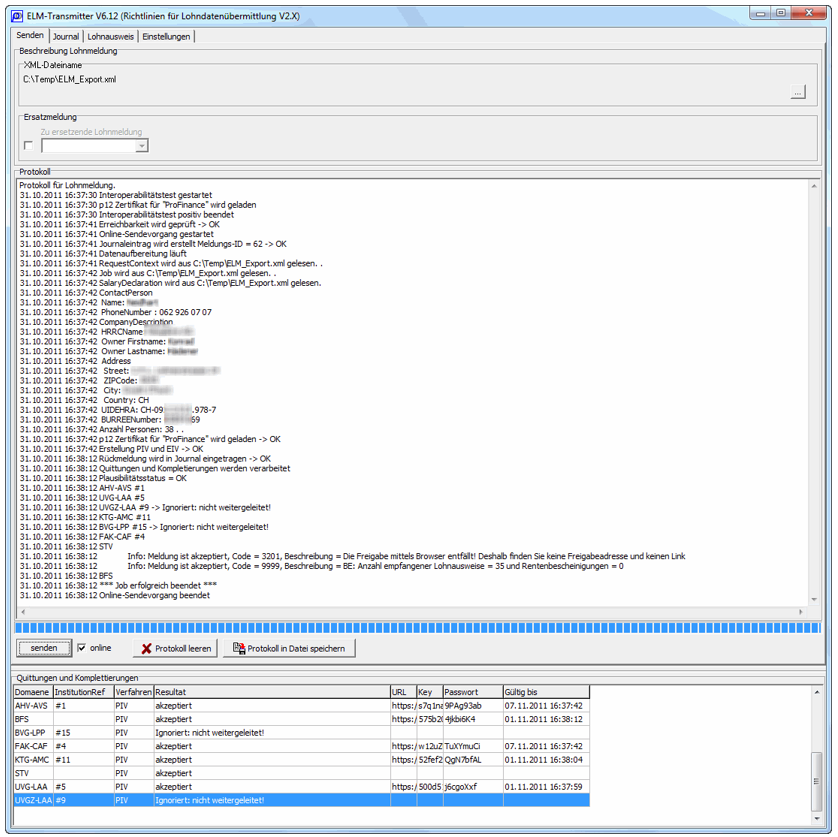Open file browser with the '...' button
The image size is (838, 837).
[x=797, y=93]
